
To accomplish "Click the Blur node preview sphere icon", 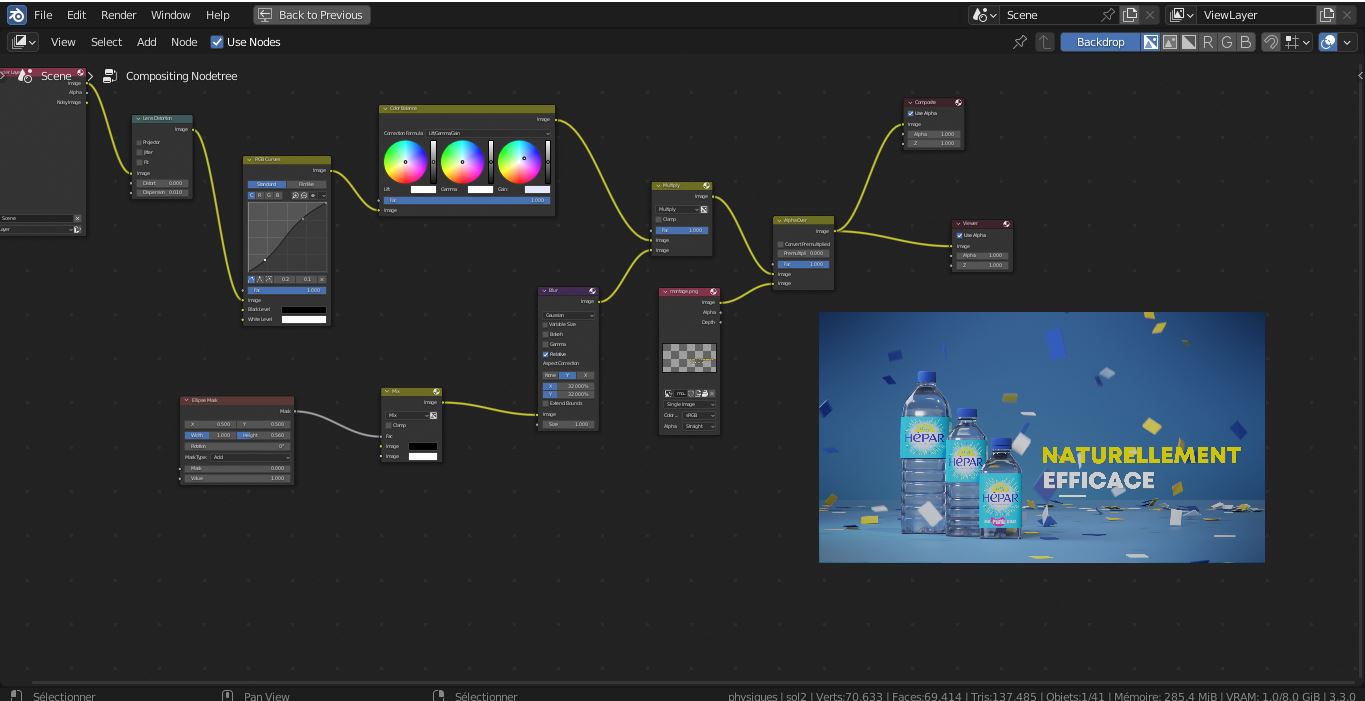I will [592, 291].
